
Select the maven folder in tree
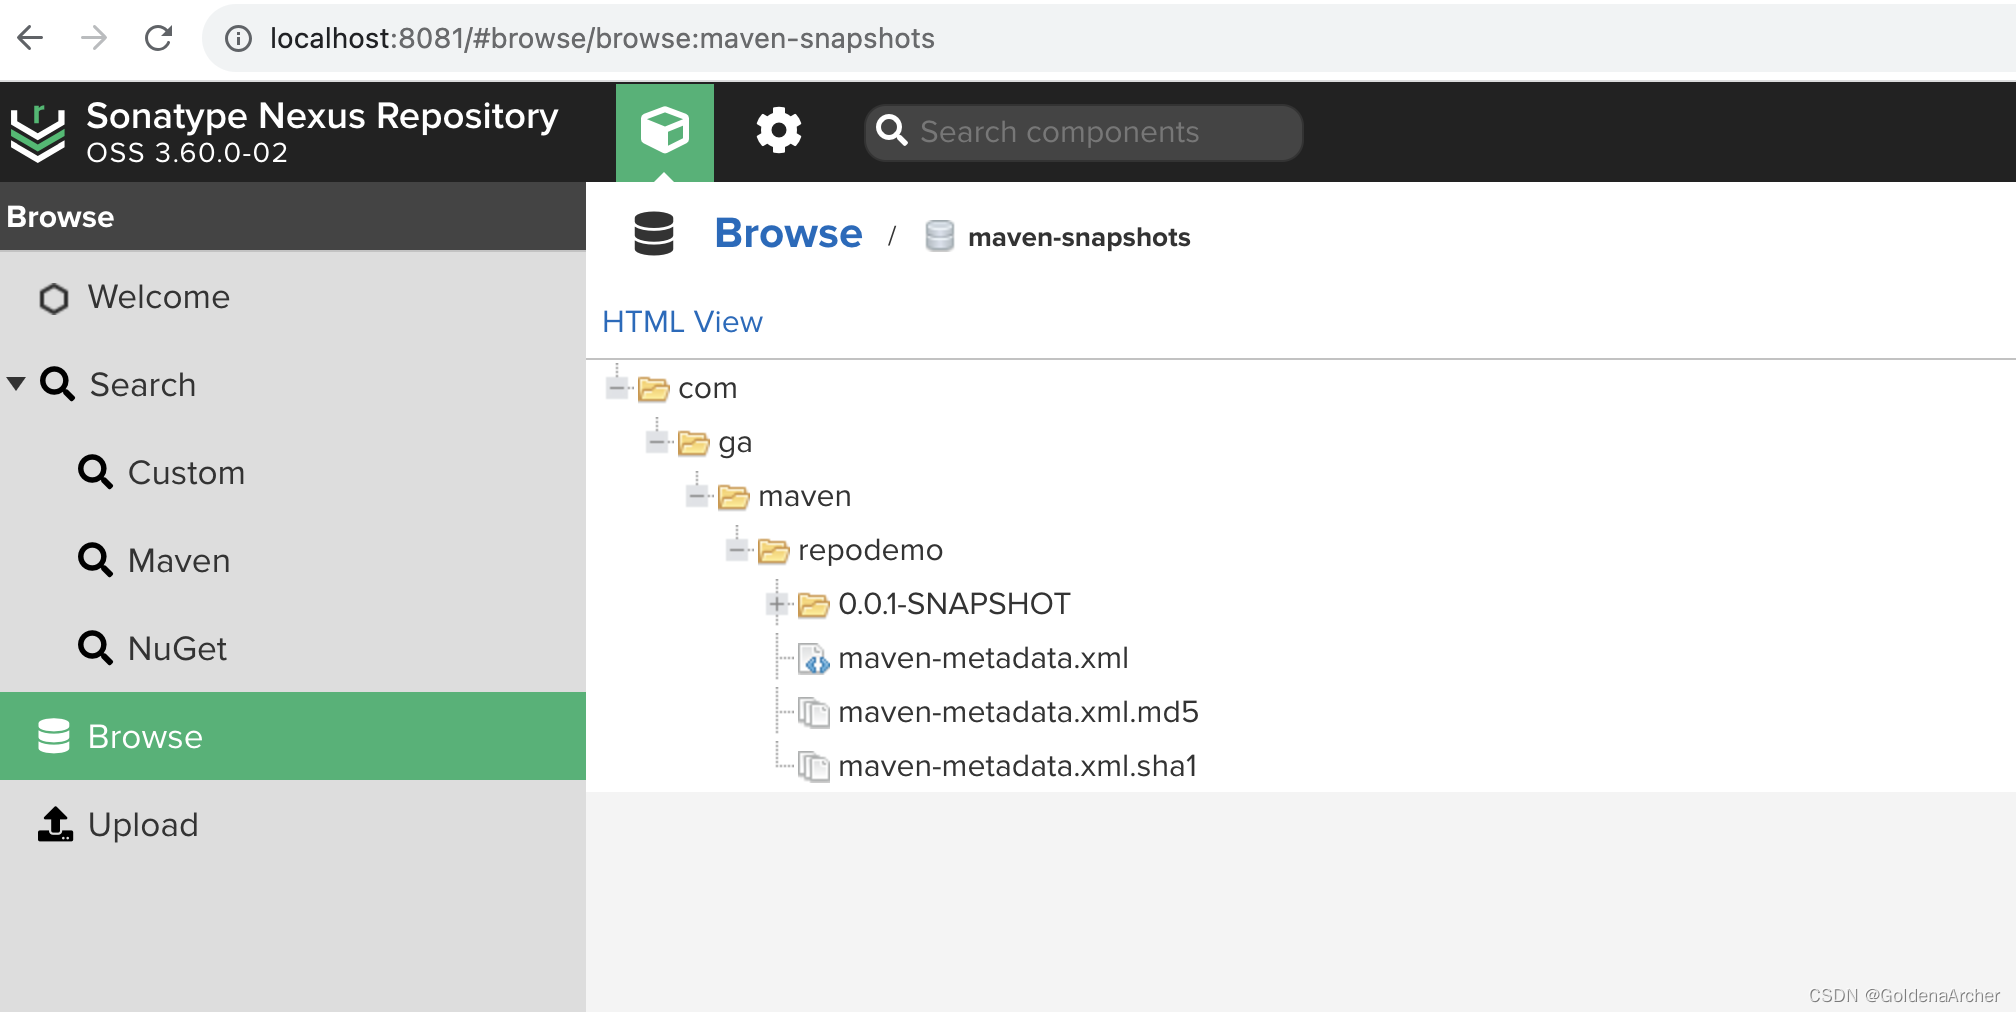(804, 496)
